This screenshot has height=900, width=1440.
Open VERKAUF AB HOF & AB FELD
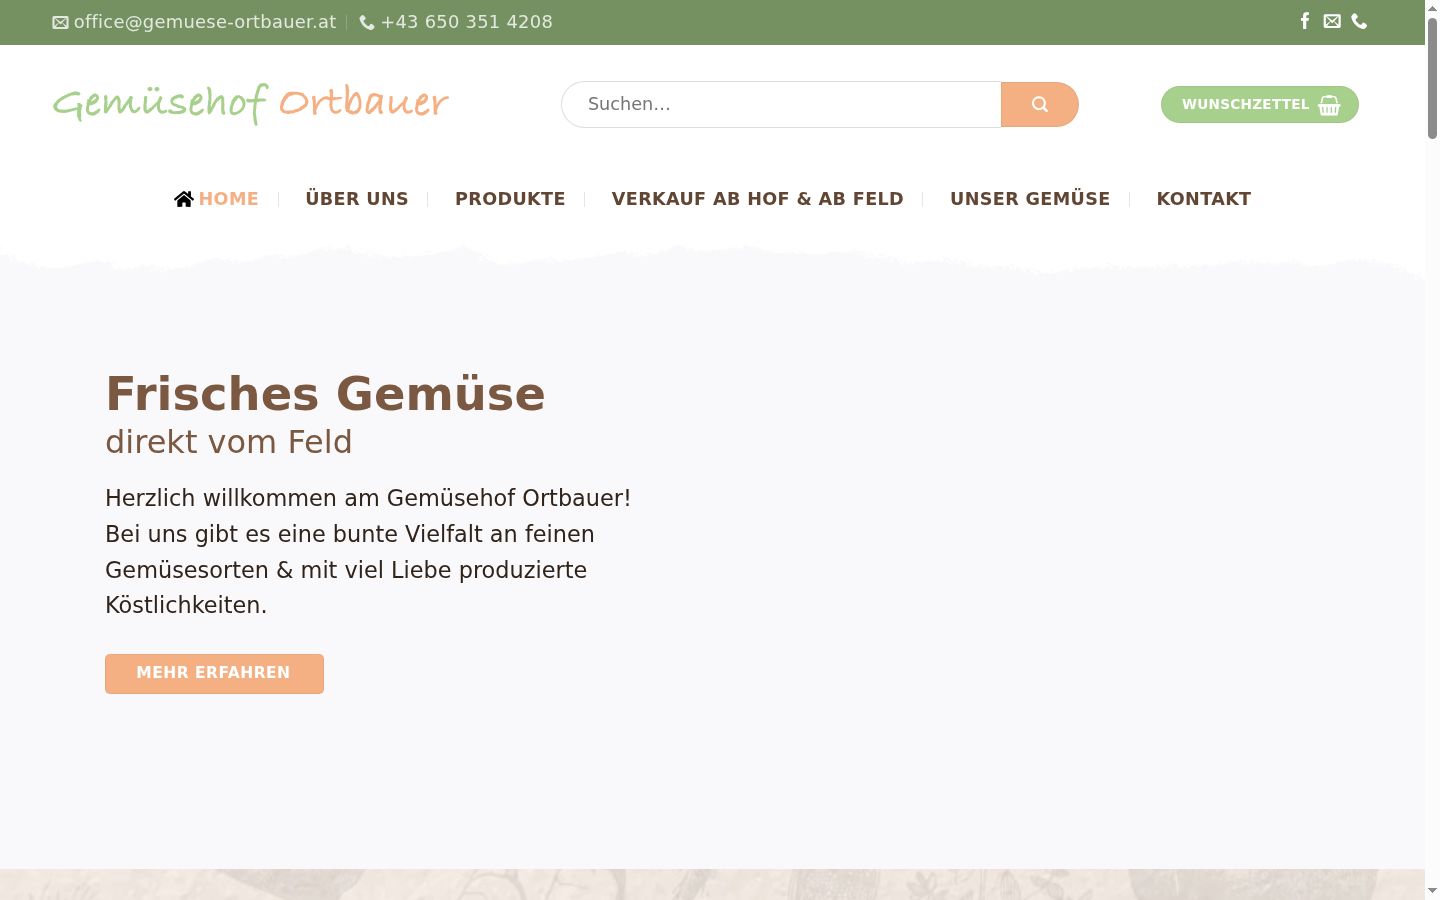click(758, 199)
